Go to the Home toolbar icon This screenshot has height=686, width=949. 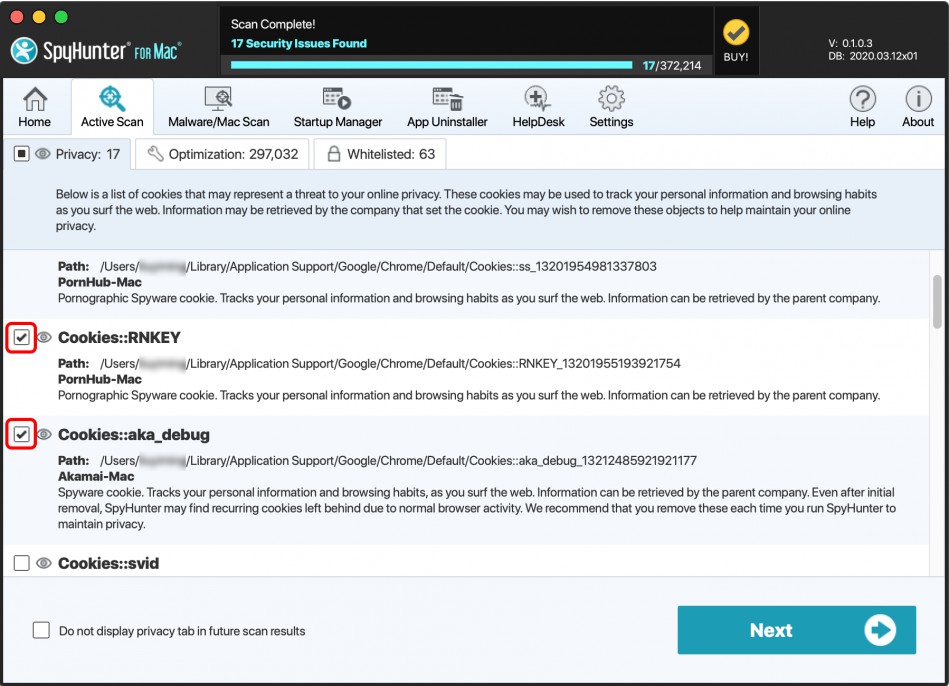click(34, 107)
